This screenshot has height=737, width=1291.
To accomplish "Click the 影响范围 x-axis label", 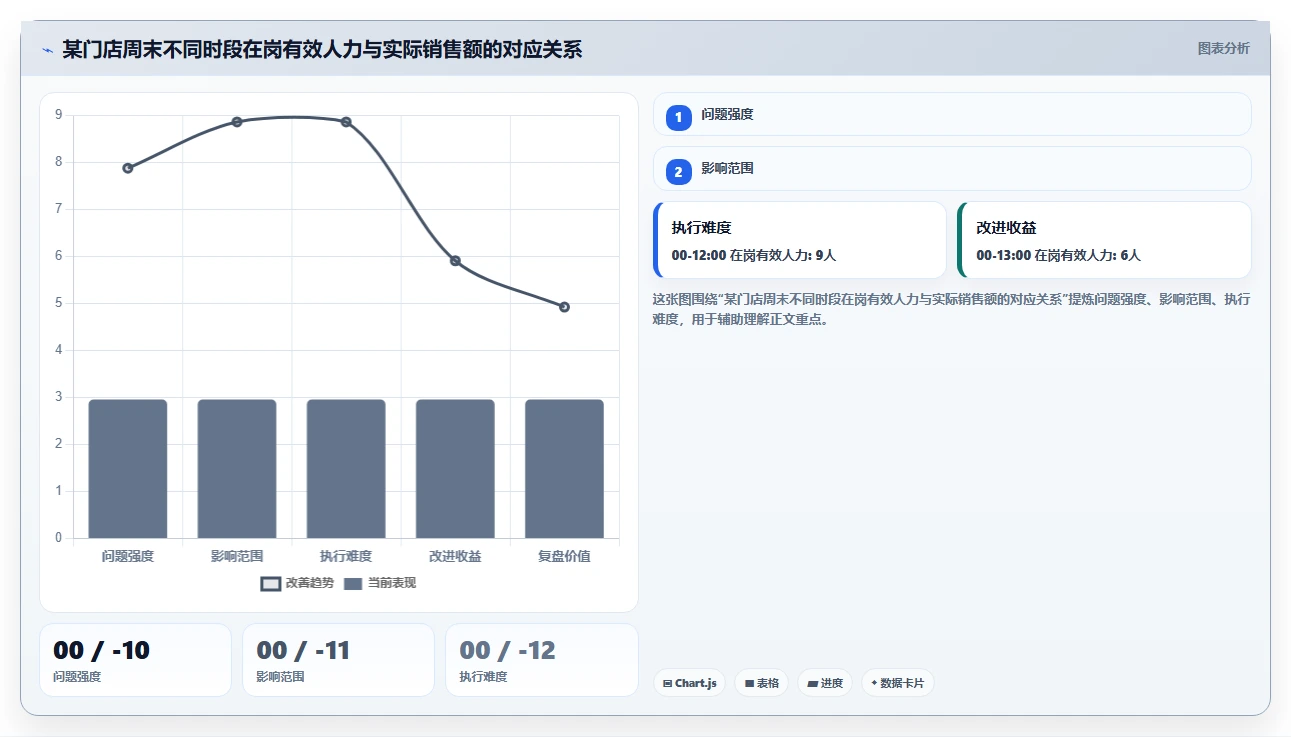I will click(x=237, y=556).
